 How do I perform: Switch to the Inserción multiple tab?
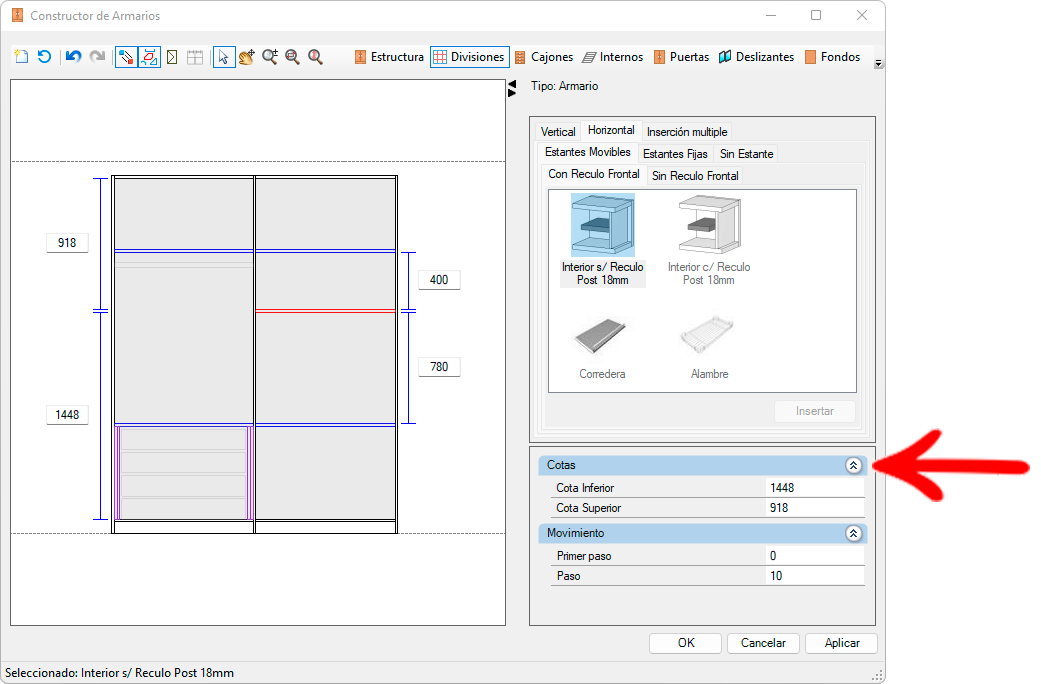pyautogui.click(x=686, y=131)
